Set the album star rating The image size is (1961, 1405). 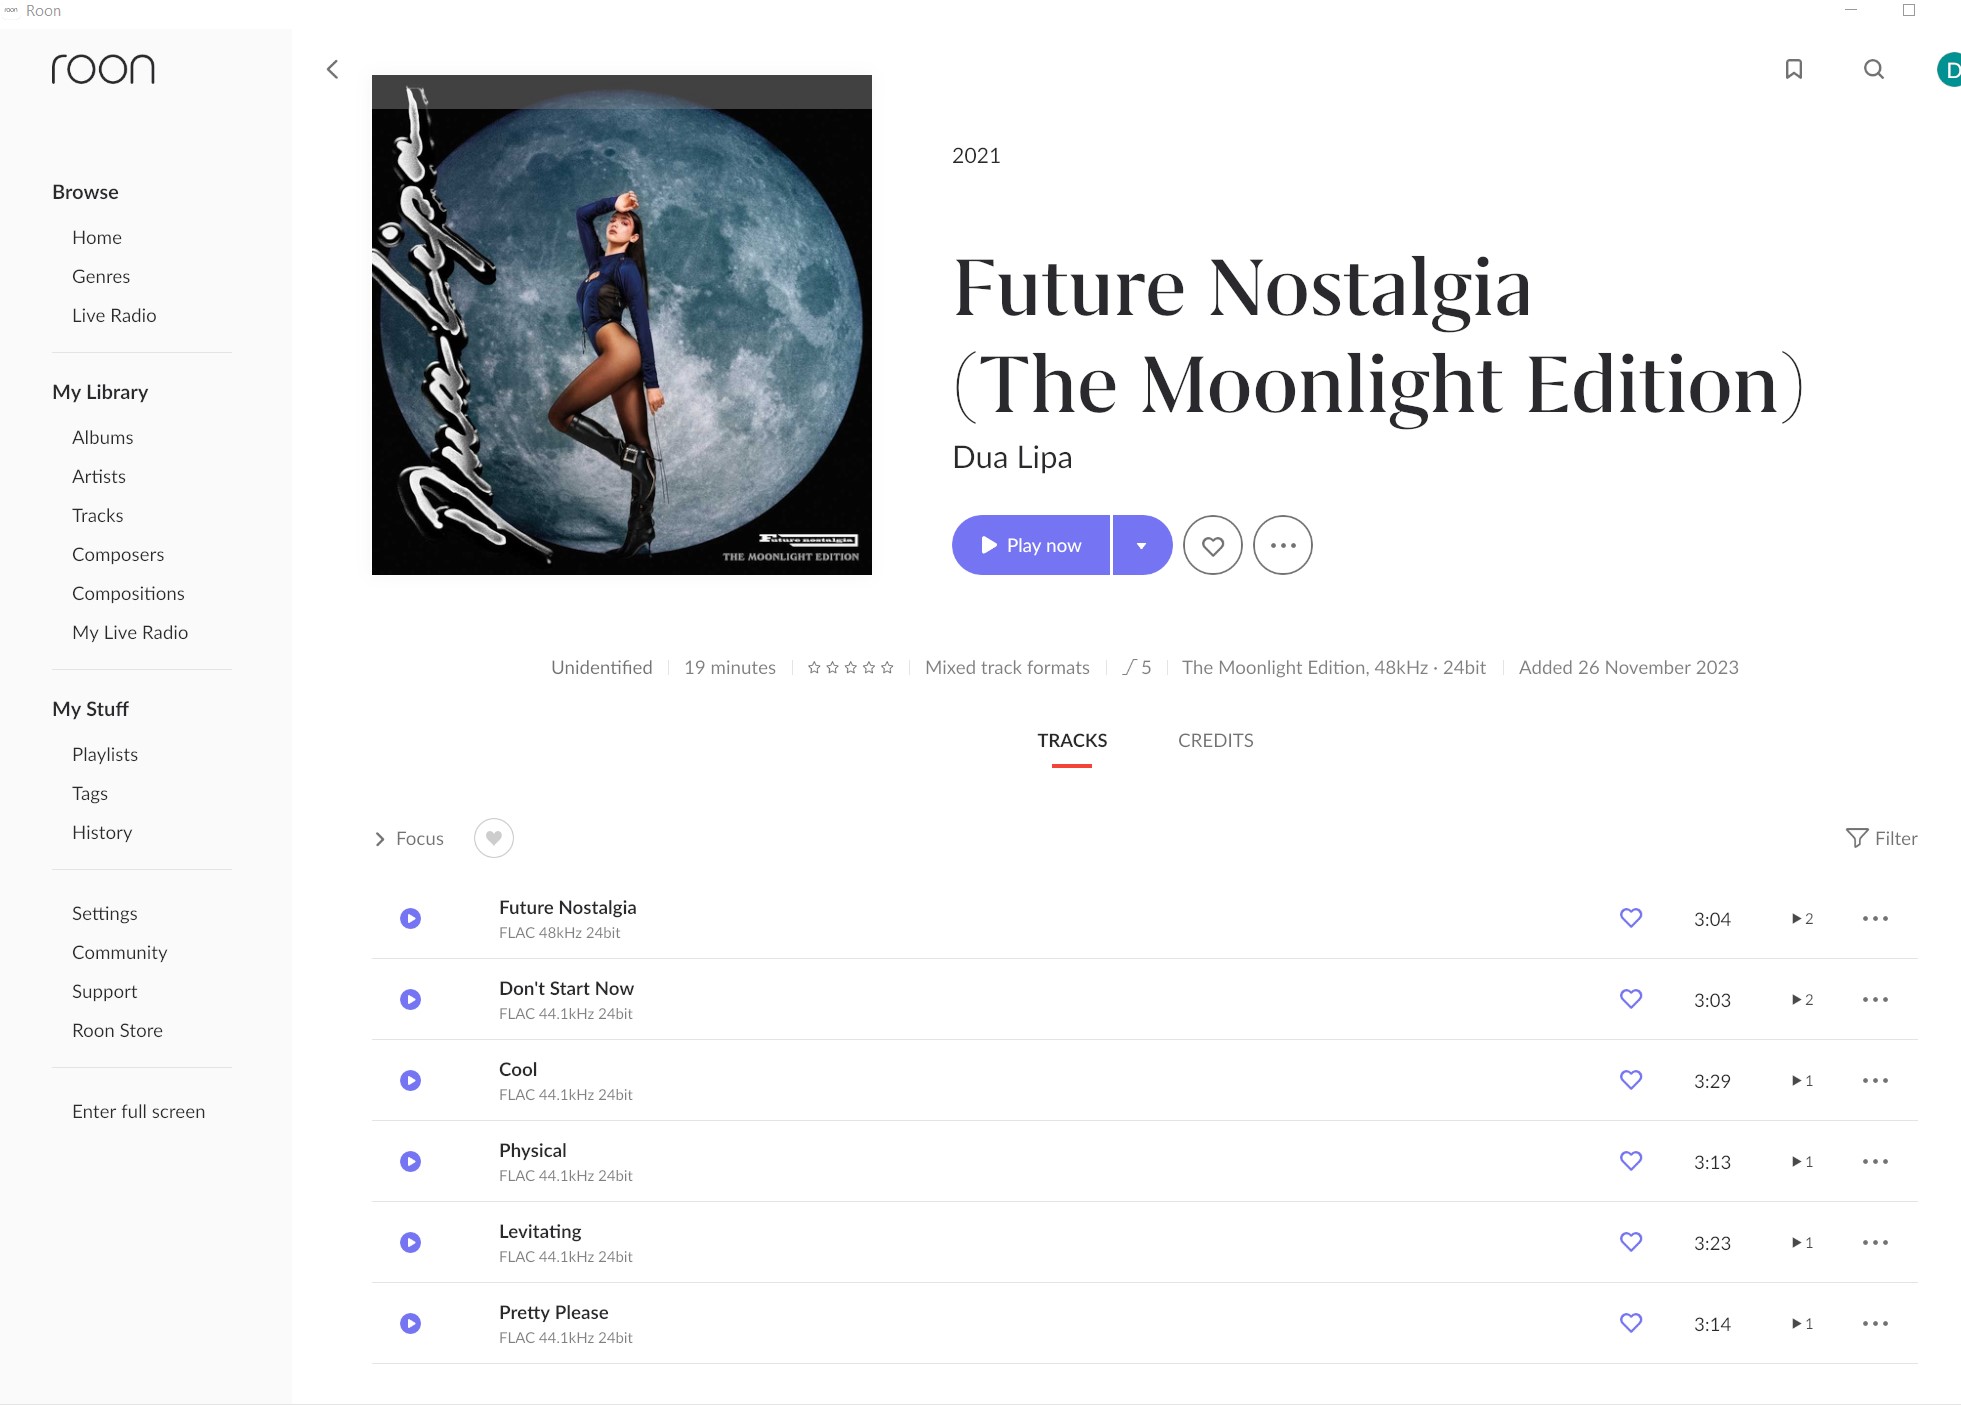(x=850, y=667)
